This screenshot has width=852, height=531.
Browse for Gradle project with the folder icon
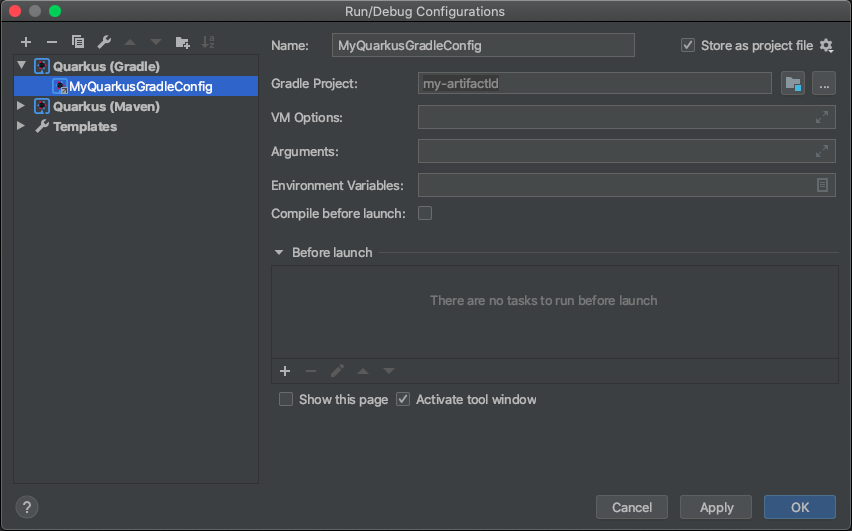click(793, 84)
